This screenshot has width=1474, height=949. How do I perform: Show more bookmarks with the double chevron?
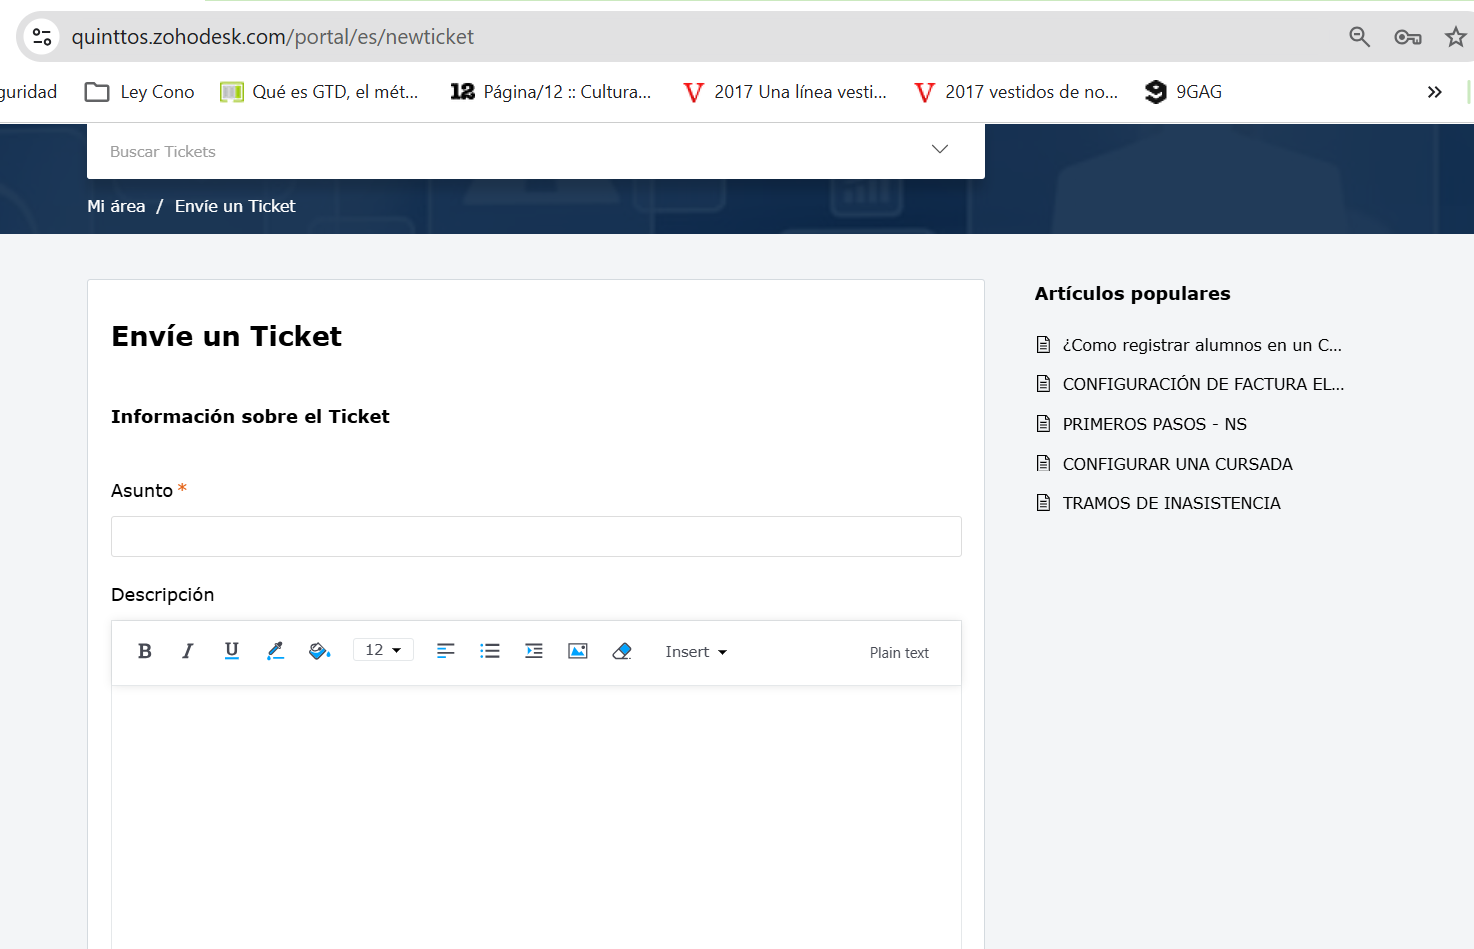(x=1435, y=92)
